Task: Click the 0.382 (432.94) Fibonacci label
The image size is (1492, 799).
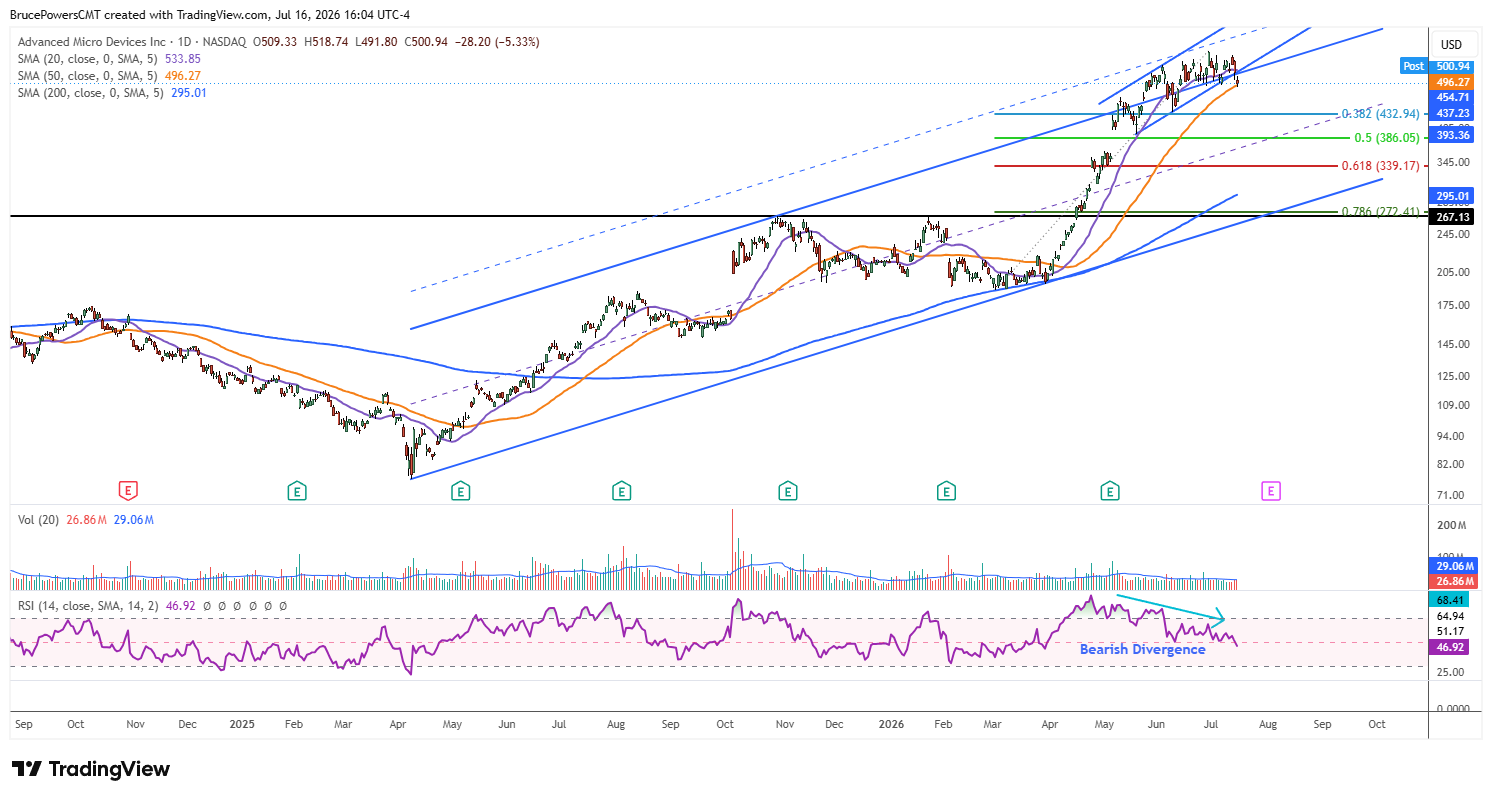Action: 1380,114
